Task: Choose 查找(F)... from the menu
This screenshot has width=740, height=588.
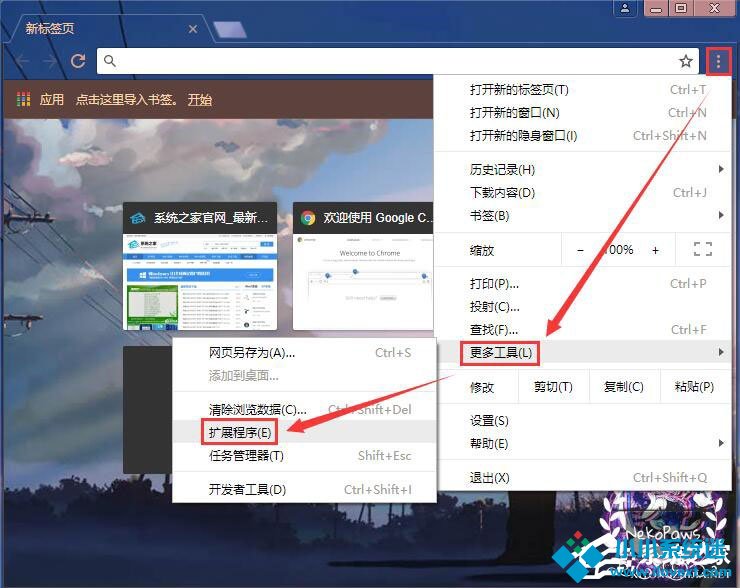Action: [582, 329]
